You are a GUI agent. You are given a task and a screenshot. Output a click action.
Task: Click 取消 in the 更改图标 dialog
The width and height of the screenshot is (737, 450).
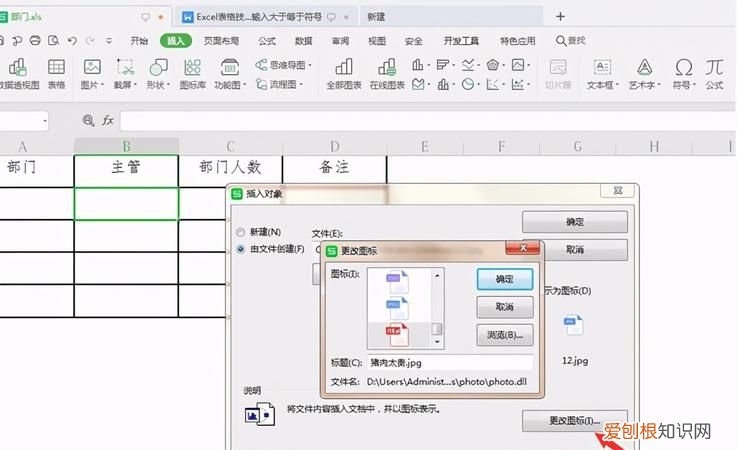[505, 307]
